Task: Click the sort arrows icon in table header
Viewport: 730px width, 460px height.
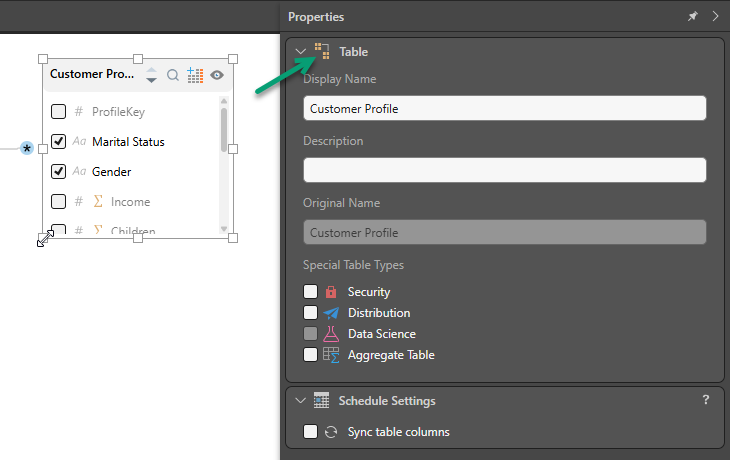Action: click(x=152, y=75)
